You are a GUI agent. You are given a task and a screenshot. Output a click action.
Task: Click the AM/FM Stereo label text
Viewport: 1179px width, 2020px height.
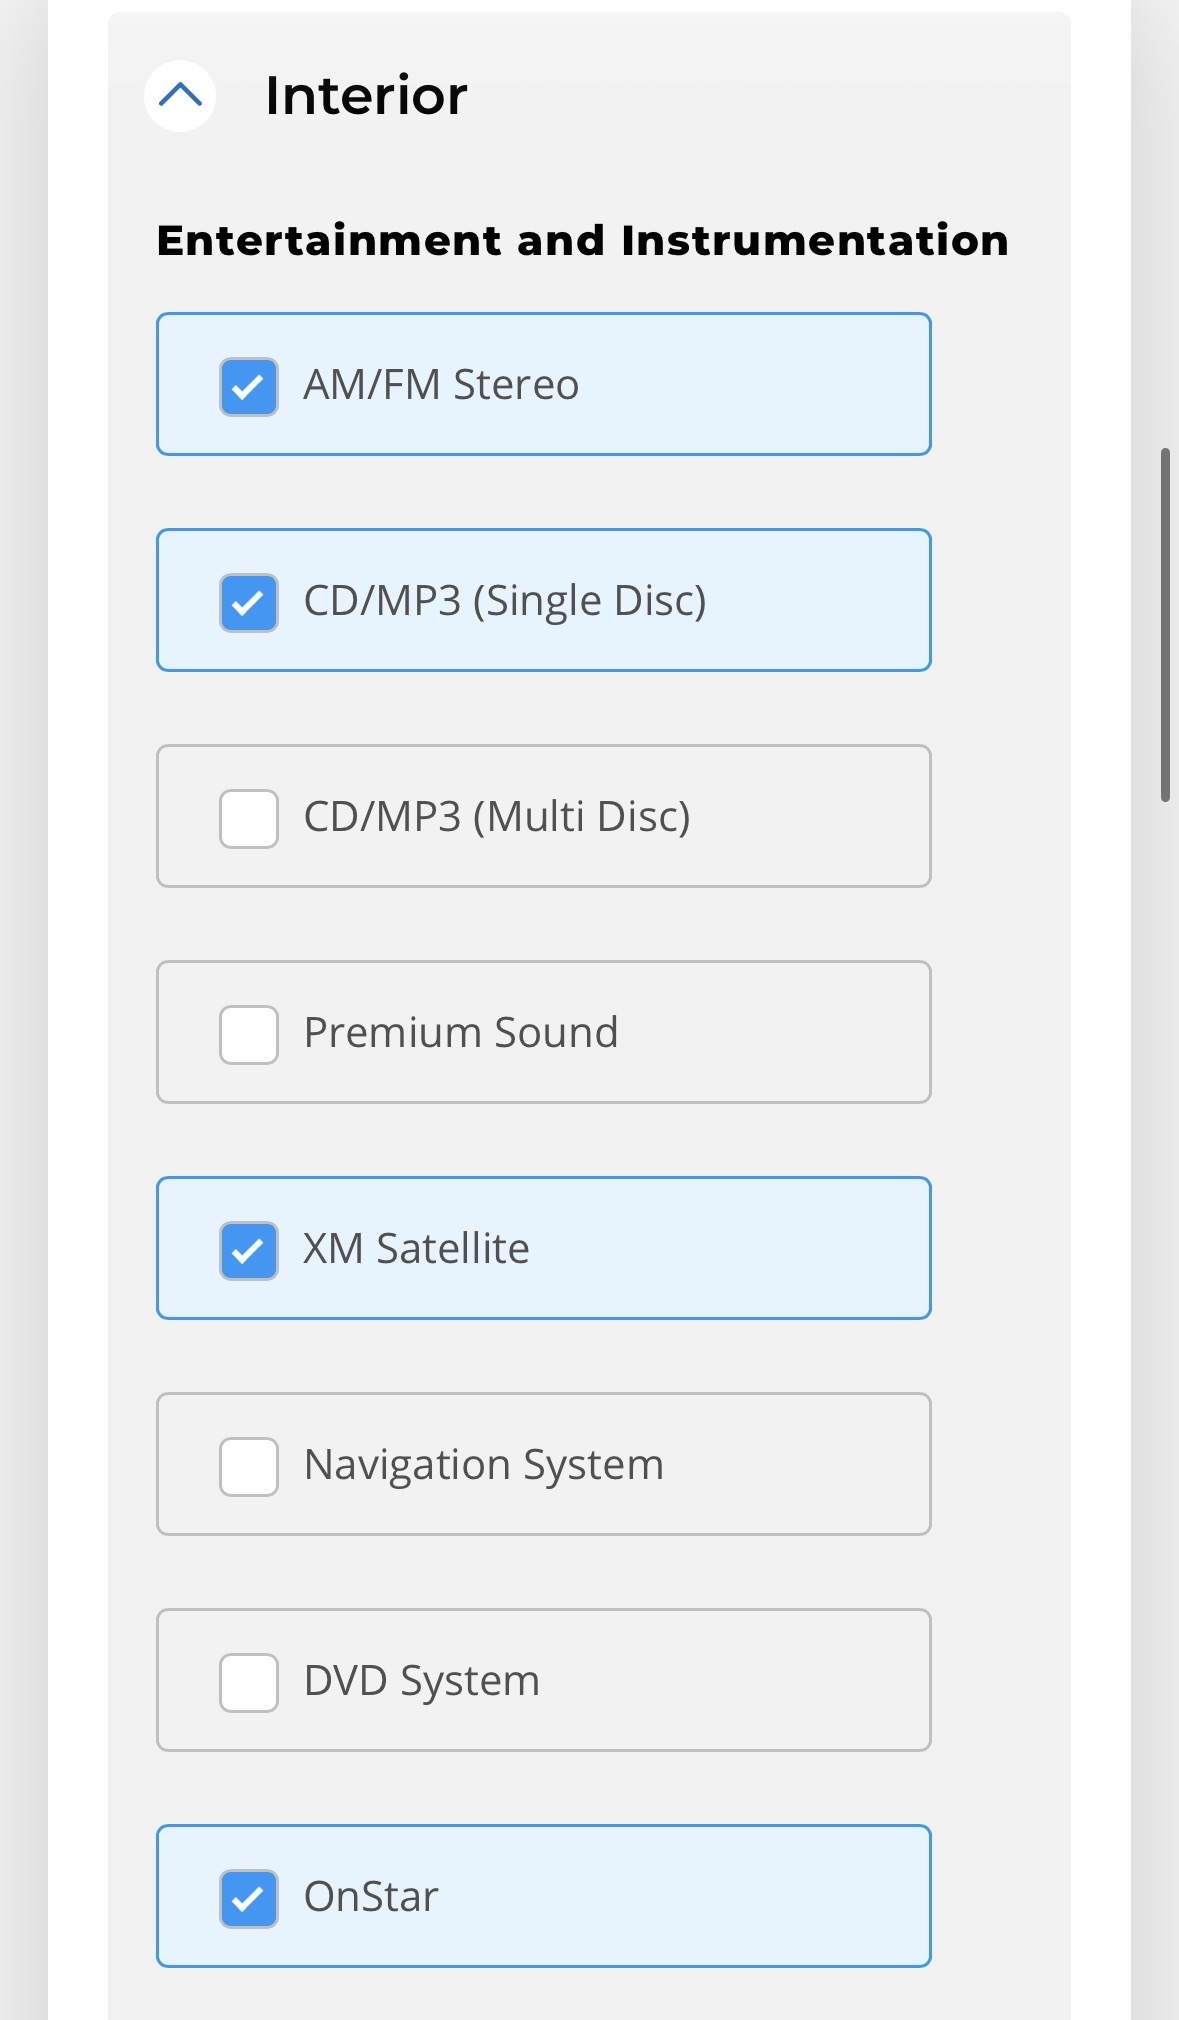pos(441,385)
